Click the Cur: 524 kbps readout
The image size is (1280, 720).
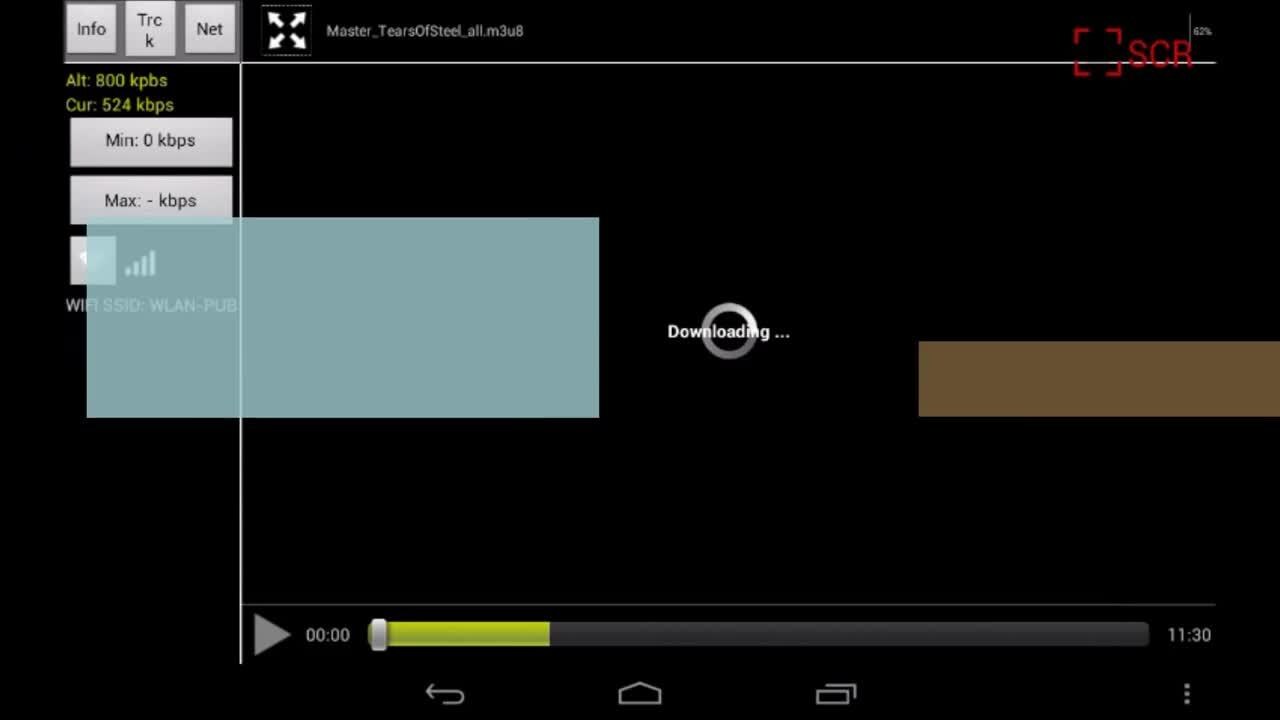click(x=119, y=104)
